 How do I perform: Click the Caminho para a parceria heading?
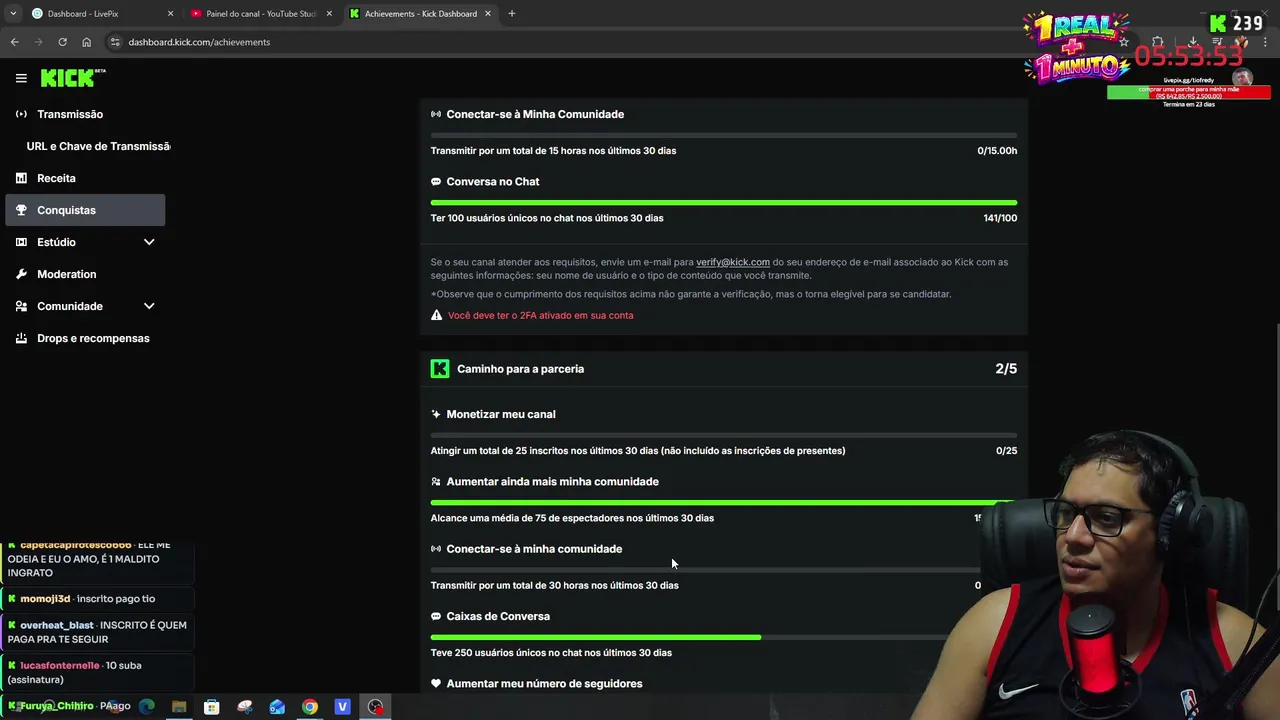click(520, 369)
